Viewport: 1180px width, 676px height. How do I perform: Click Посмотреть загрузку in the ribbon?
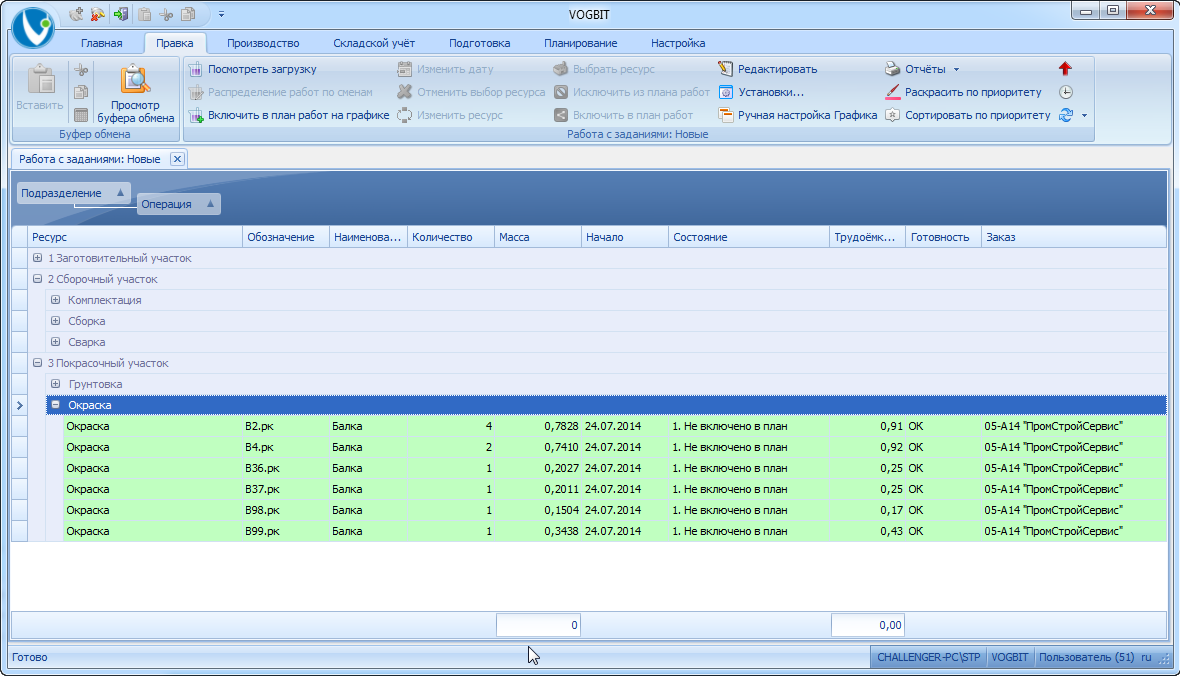tap(253, 69)
